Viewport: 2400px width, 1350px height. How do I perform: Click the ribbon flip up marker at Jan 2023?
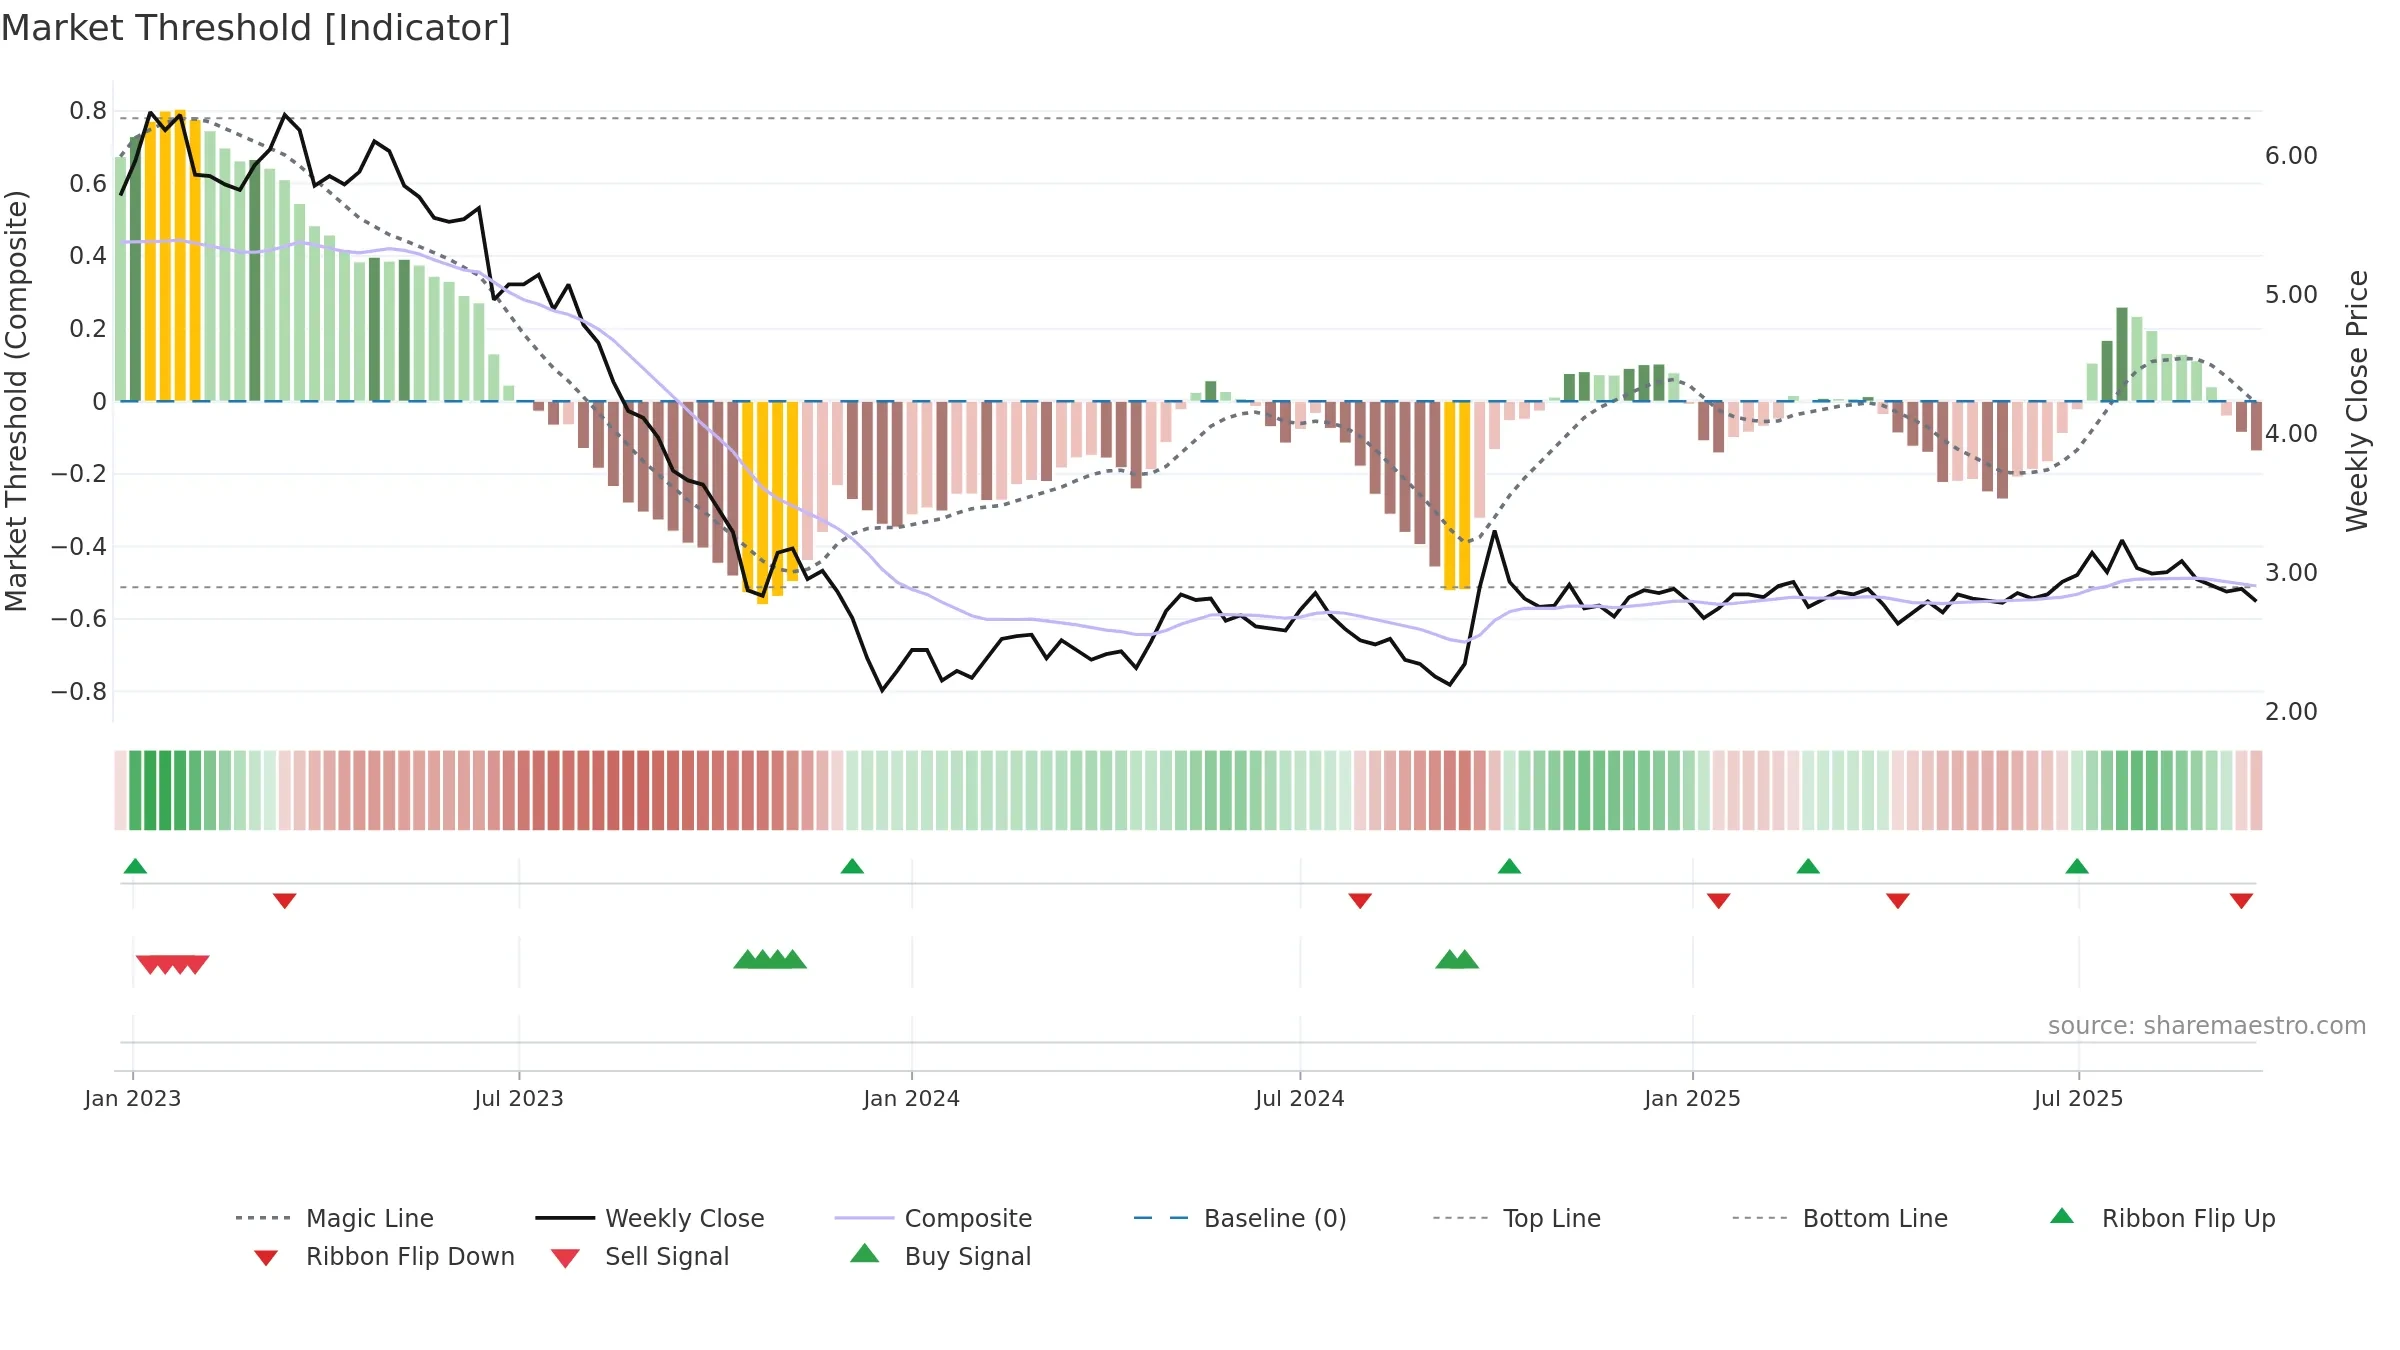click(135, 866)
